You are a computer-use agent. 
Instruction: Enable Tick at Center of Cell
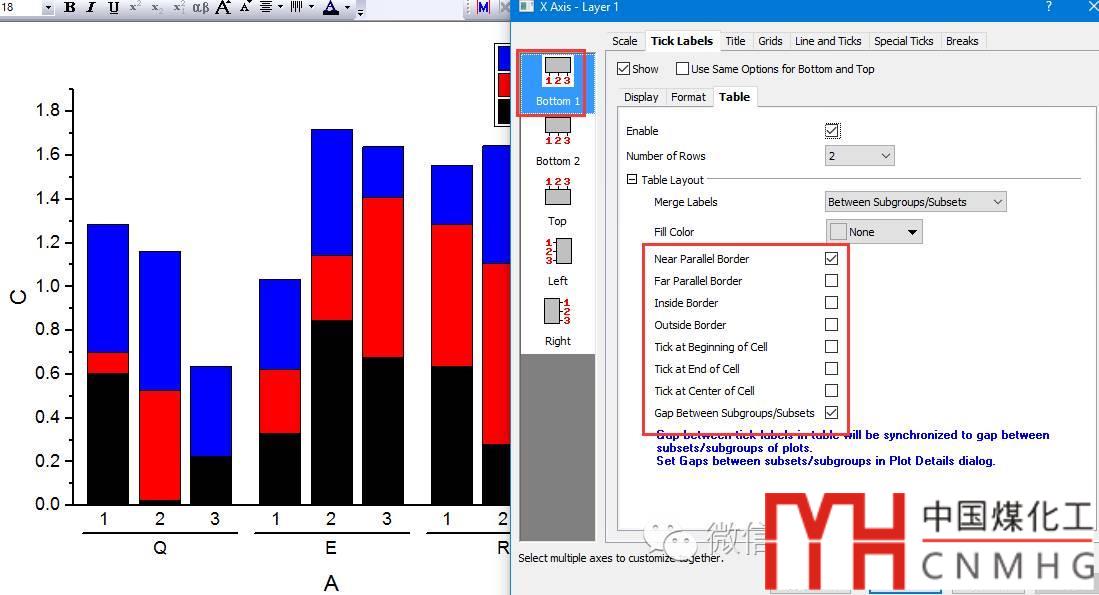tap(831, 391)
